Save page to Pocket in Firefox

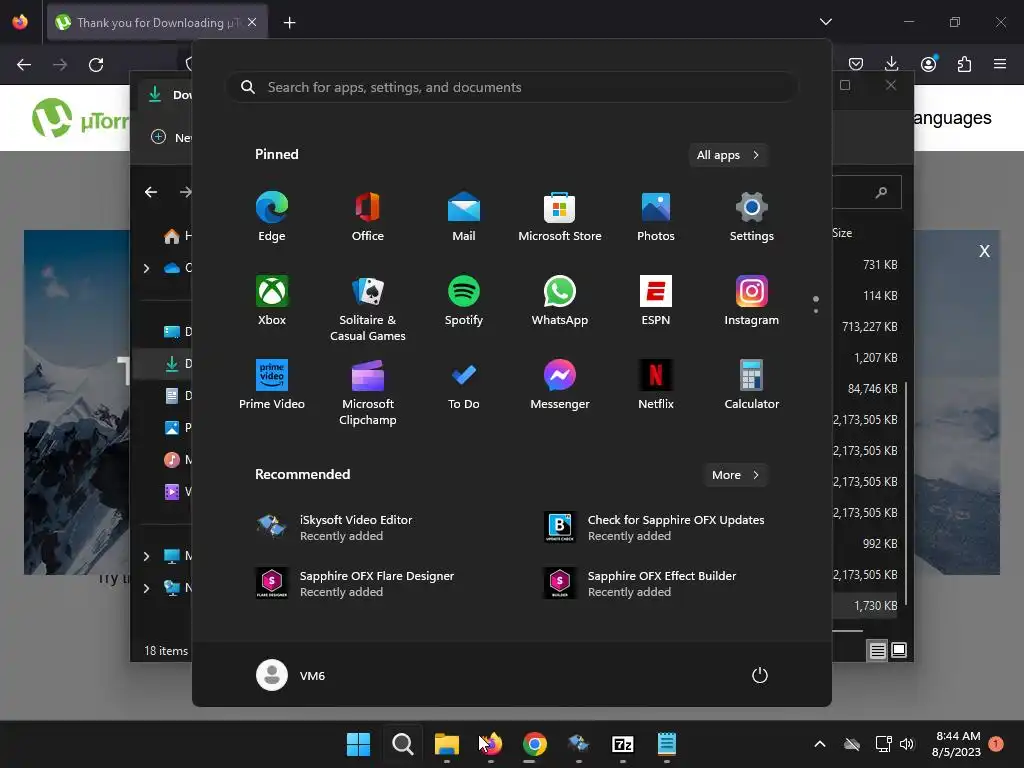[856, 64]
